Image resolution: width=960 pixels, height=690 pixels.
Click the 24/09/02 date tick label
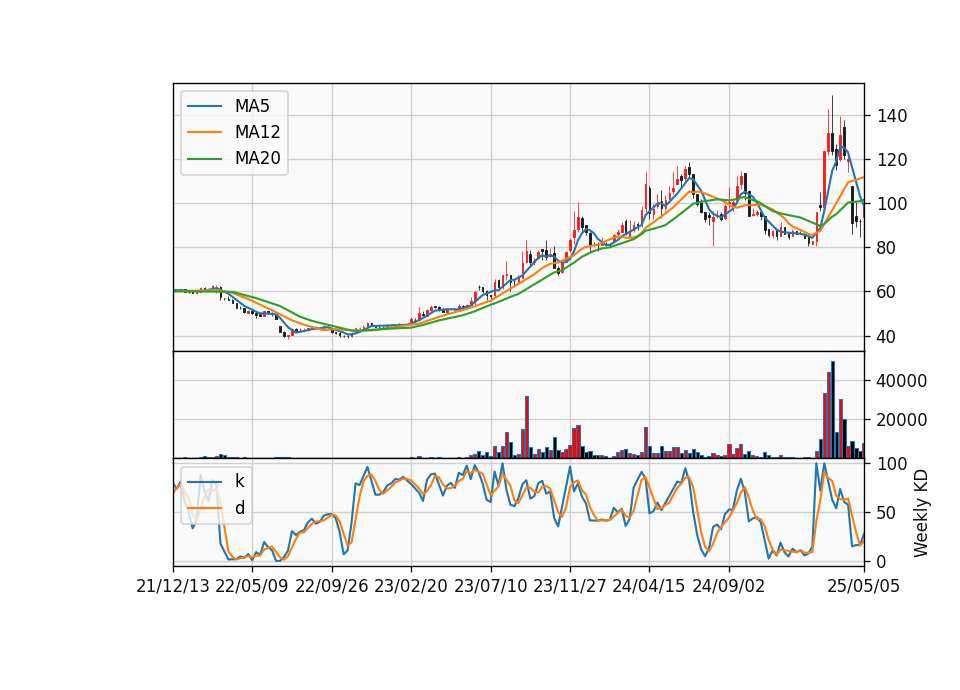(x=729, y=587)
